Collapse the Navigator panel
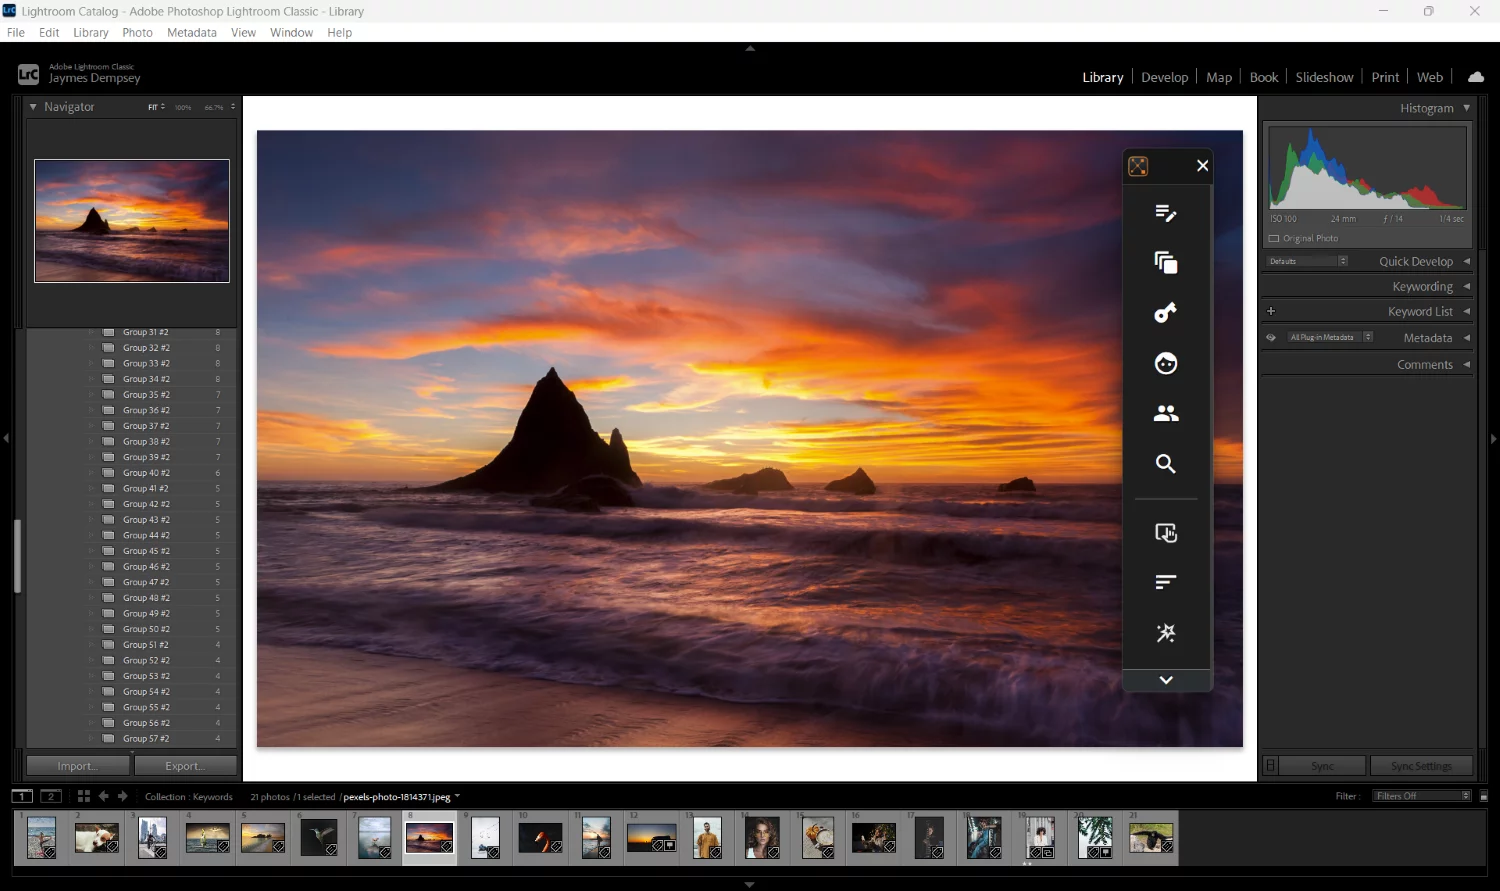Viewport: 1500px width, 891px height. (x=33, y=106)
